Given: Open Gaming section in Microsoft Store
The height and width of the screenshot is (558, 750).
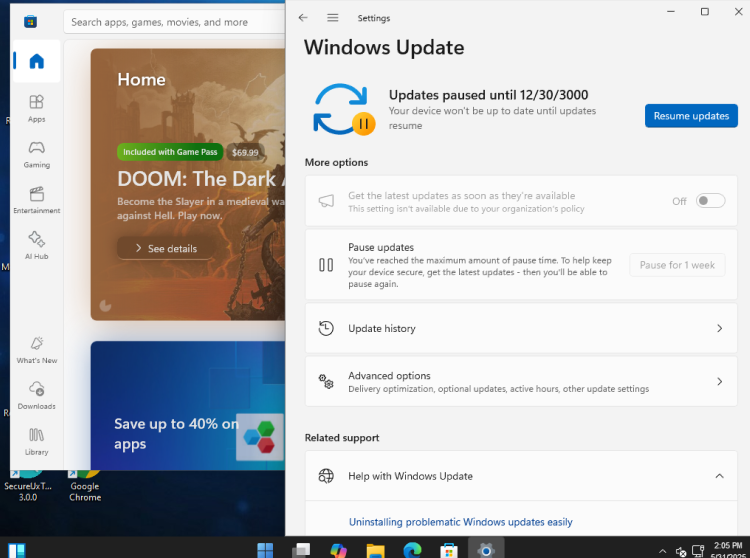Looking at the screenshot, I should click(36, 154).
